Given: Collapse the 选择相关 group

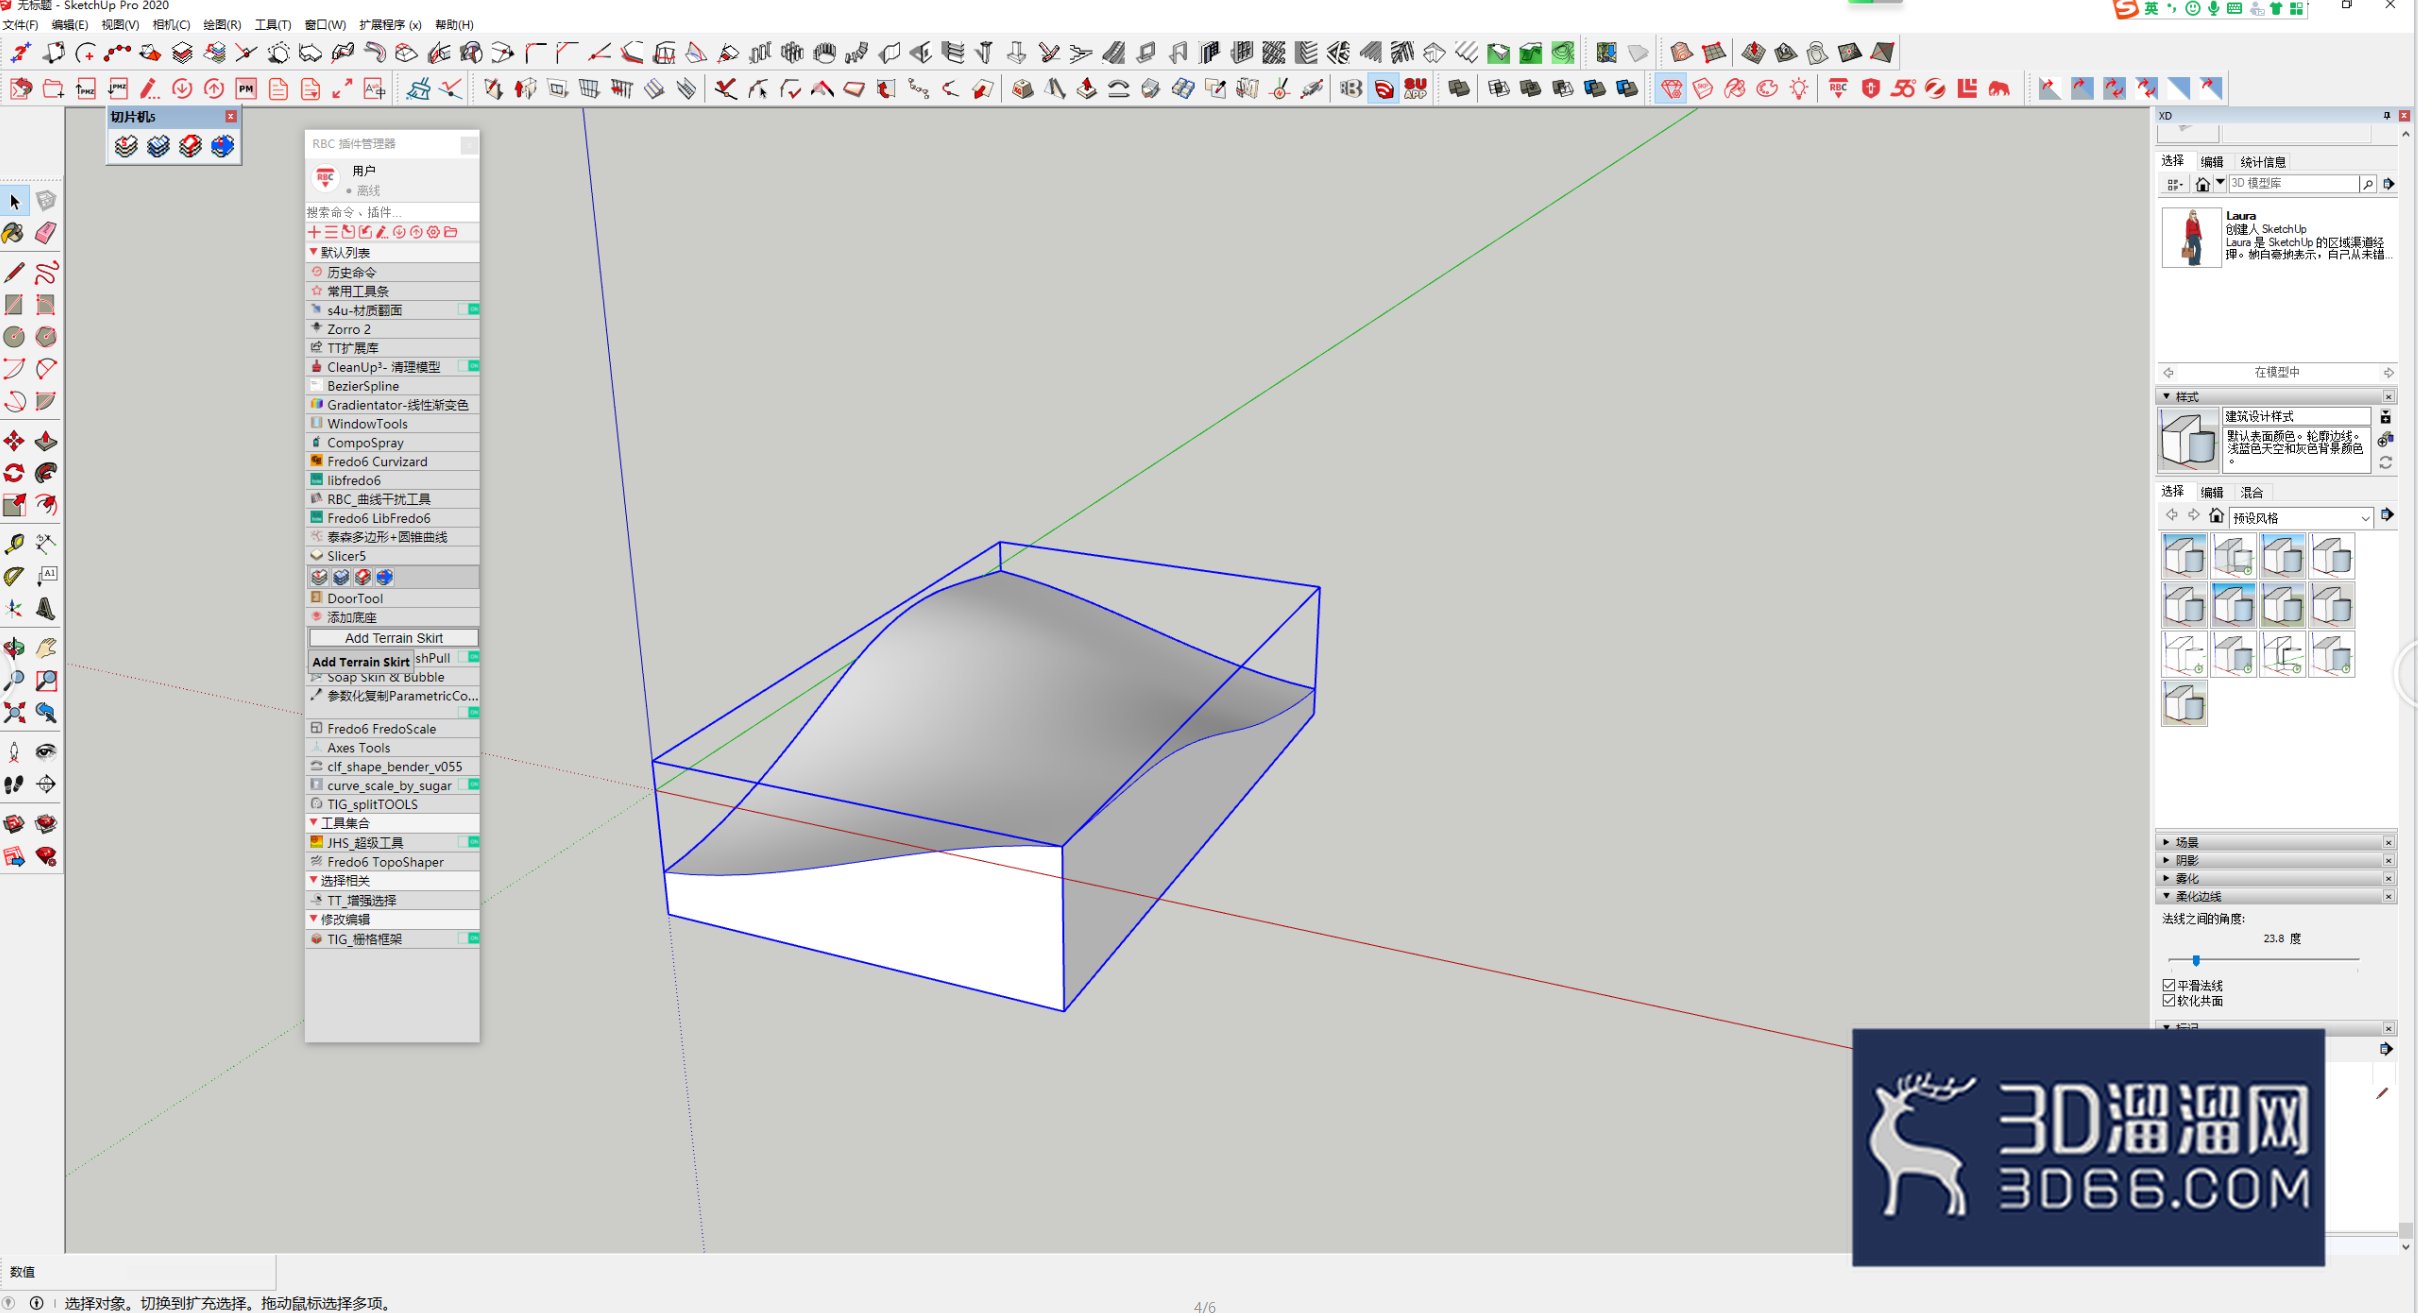Looking at the screenshot, I should pyautogui.click(x=314, y=880).
